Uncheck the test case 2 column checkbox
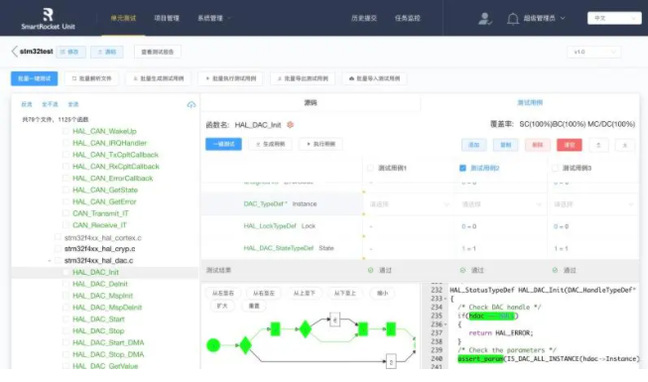Viewport: 648px width, 382px height. (x=463, y=168)
